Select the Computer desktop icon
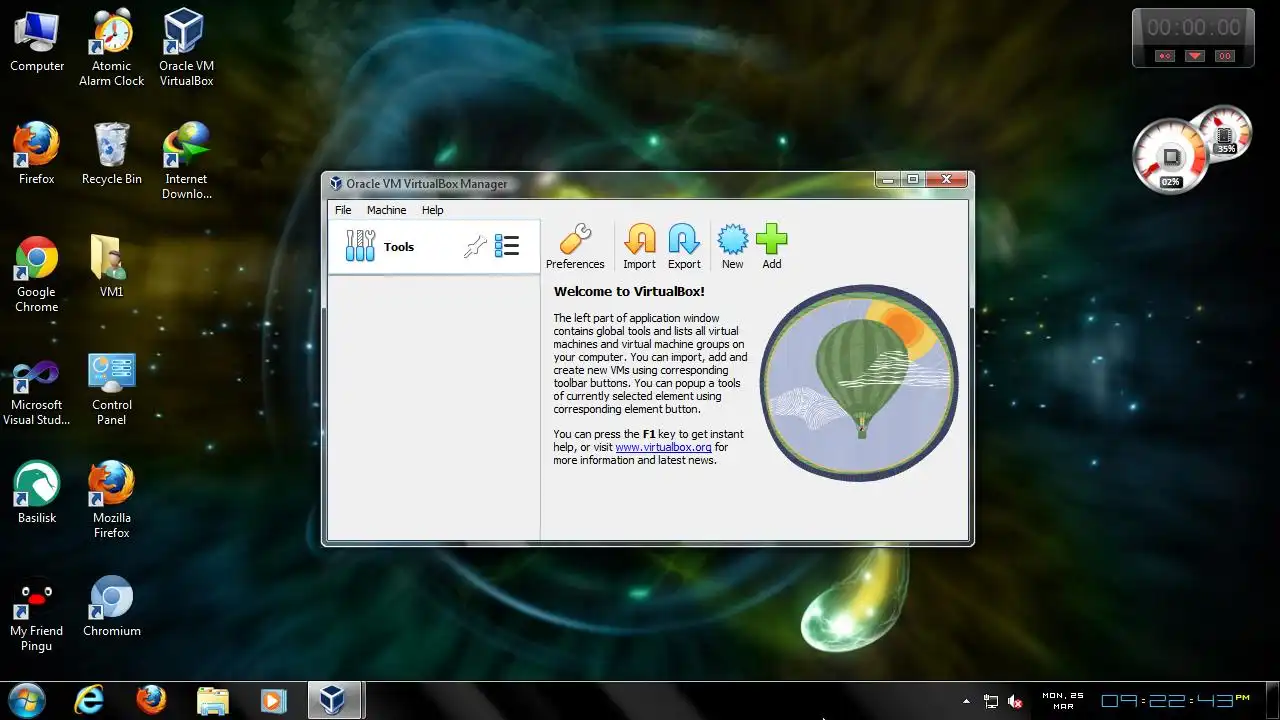Screen dimensions: 1280x720 click(37, 42)
